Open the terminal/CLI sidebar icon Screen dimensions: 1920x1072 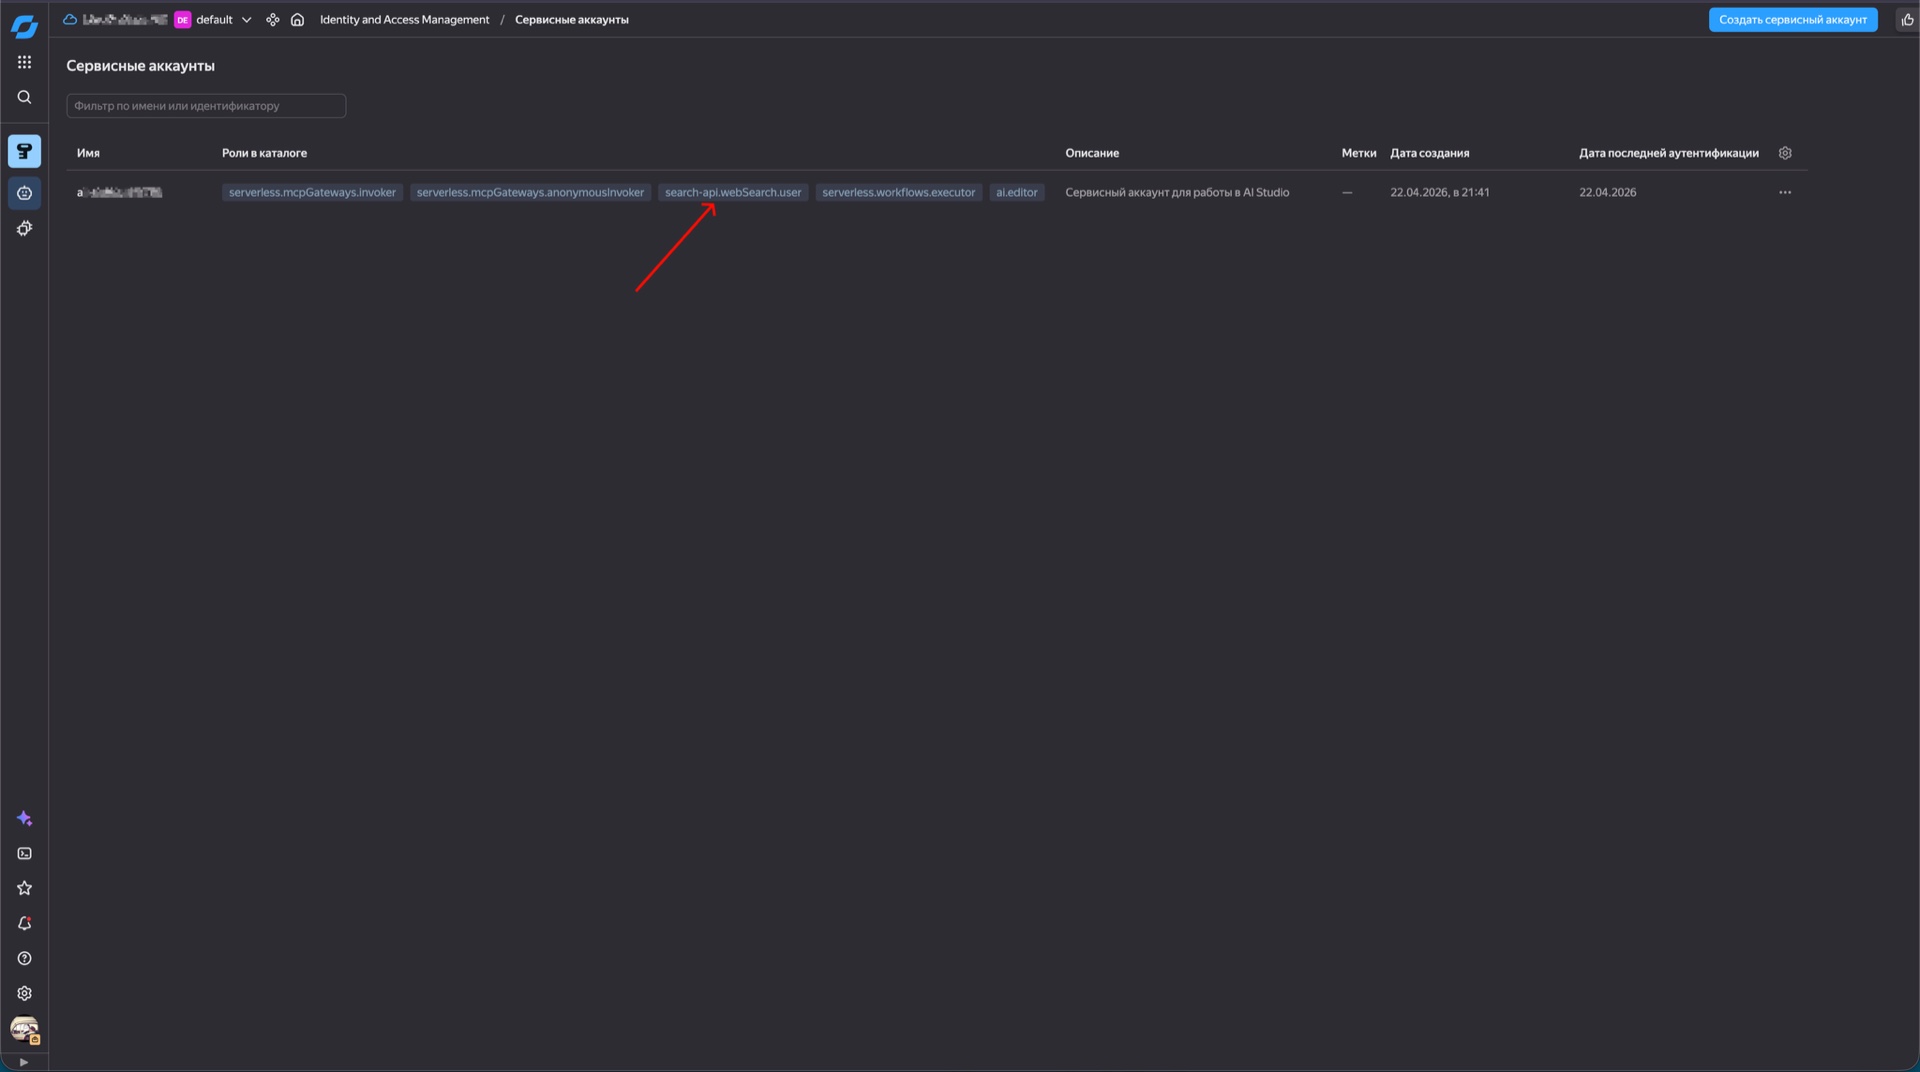coord(24,853)
